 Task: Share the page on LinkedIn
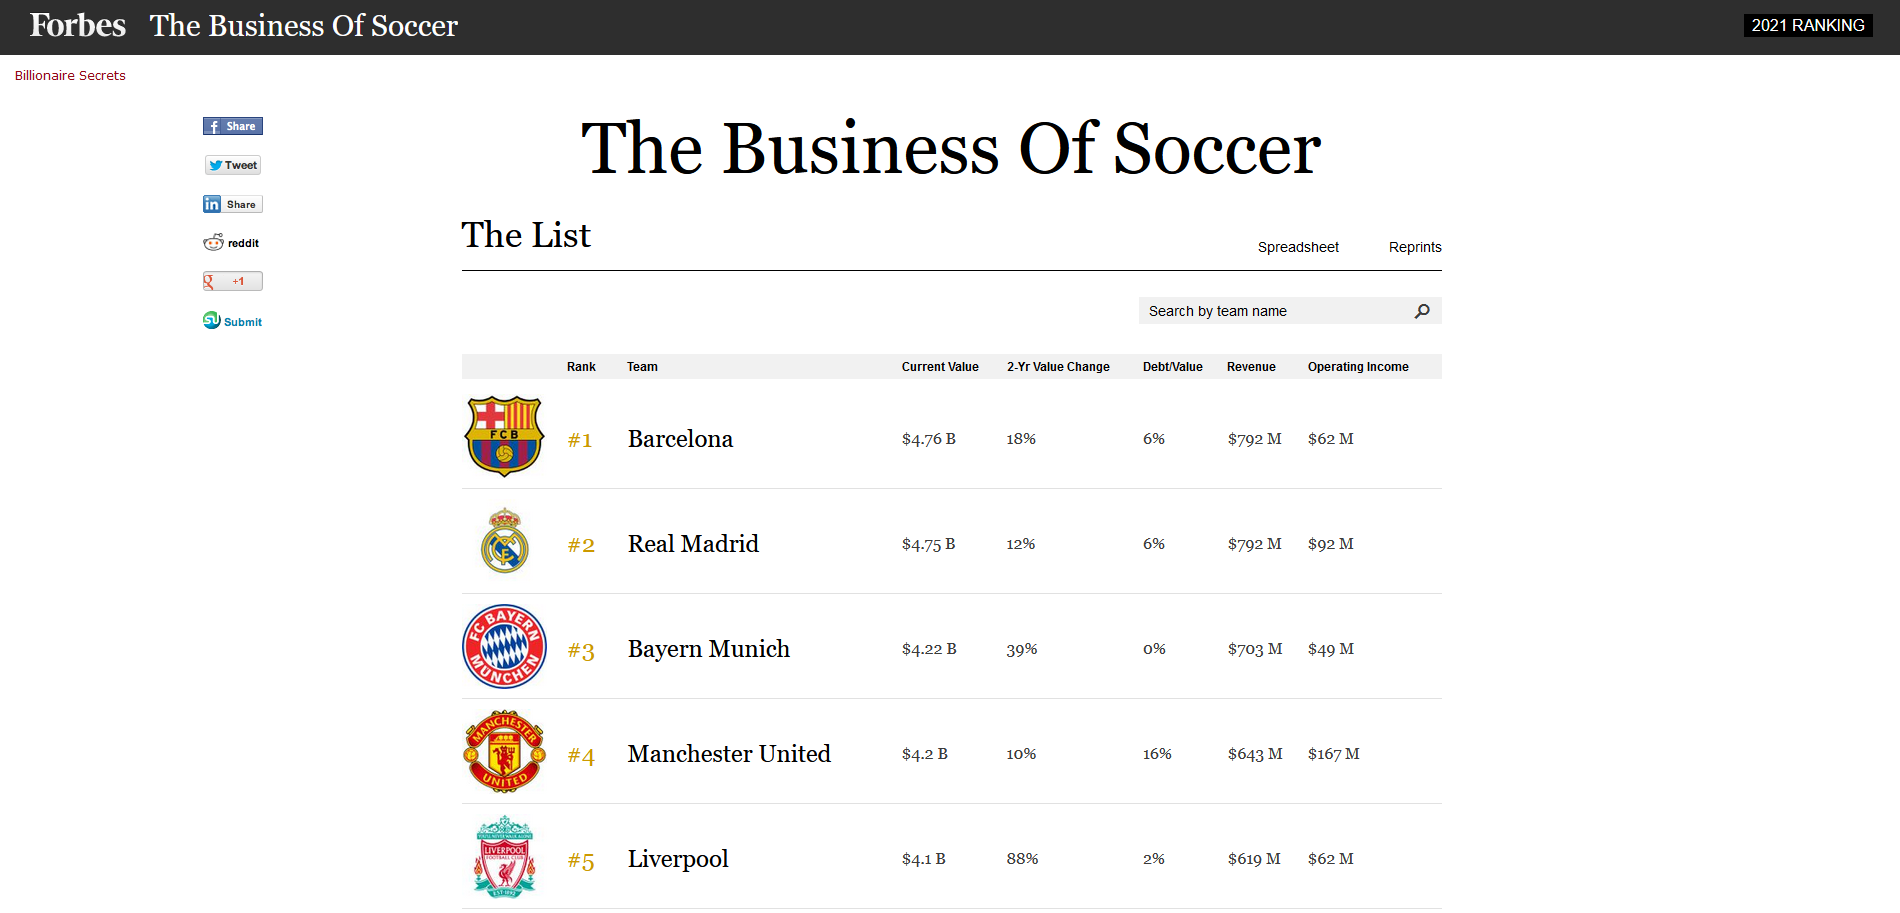[232, 204]
